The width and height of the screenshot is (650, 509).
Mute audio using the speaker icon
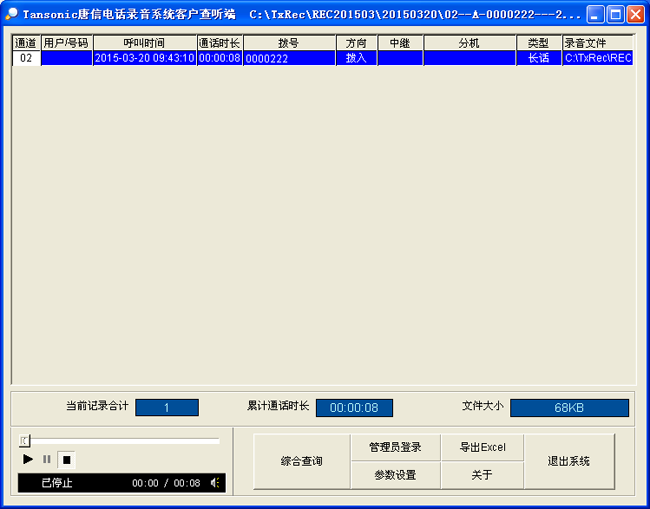tap(214, 483)
